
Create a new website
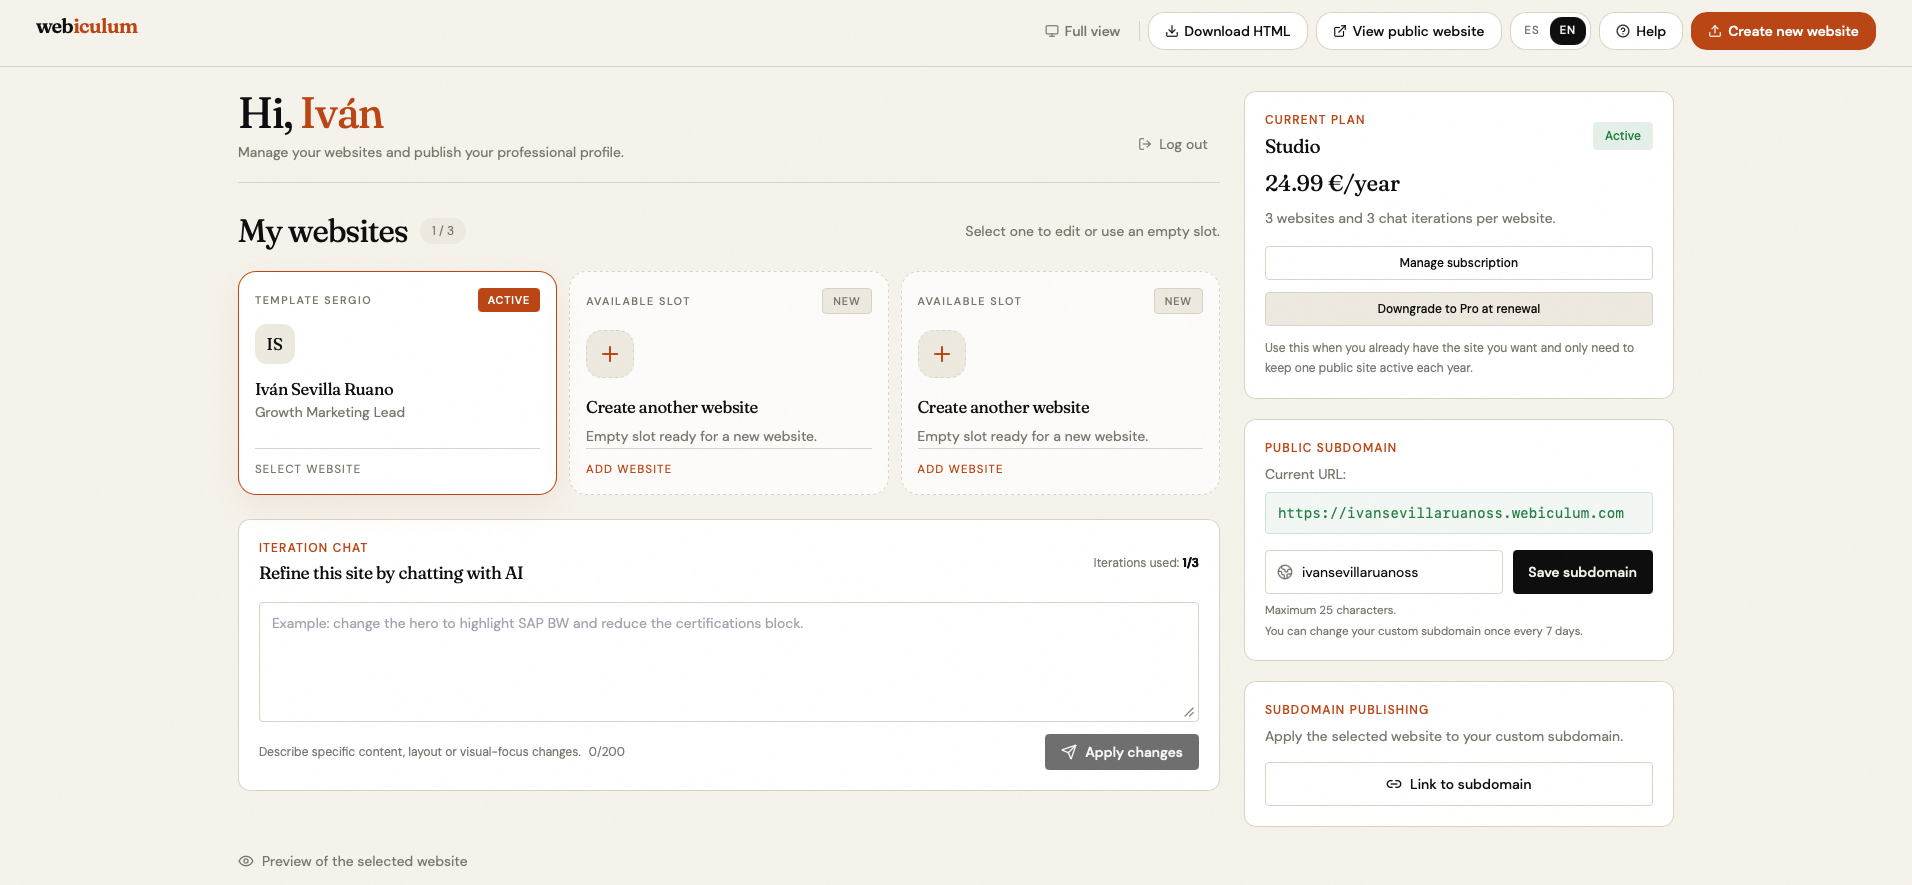point(1783,31)
